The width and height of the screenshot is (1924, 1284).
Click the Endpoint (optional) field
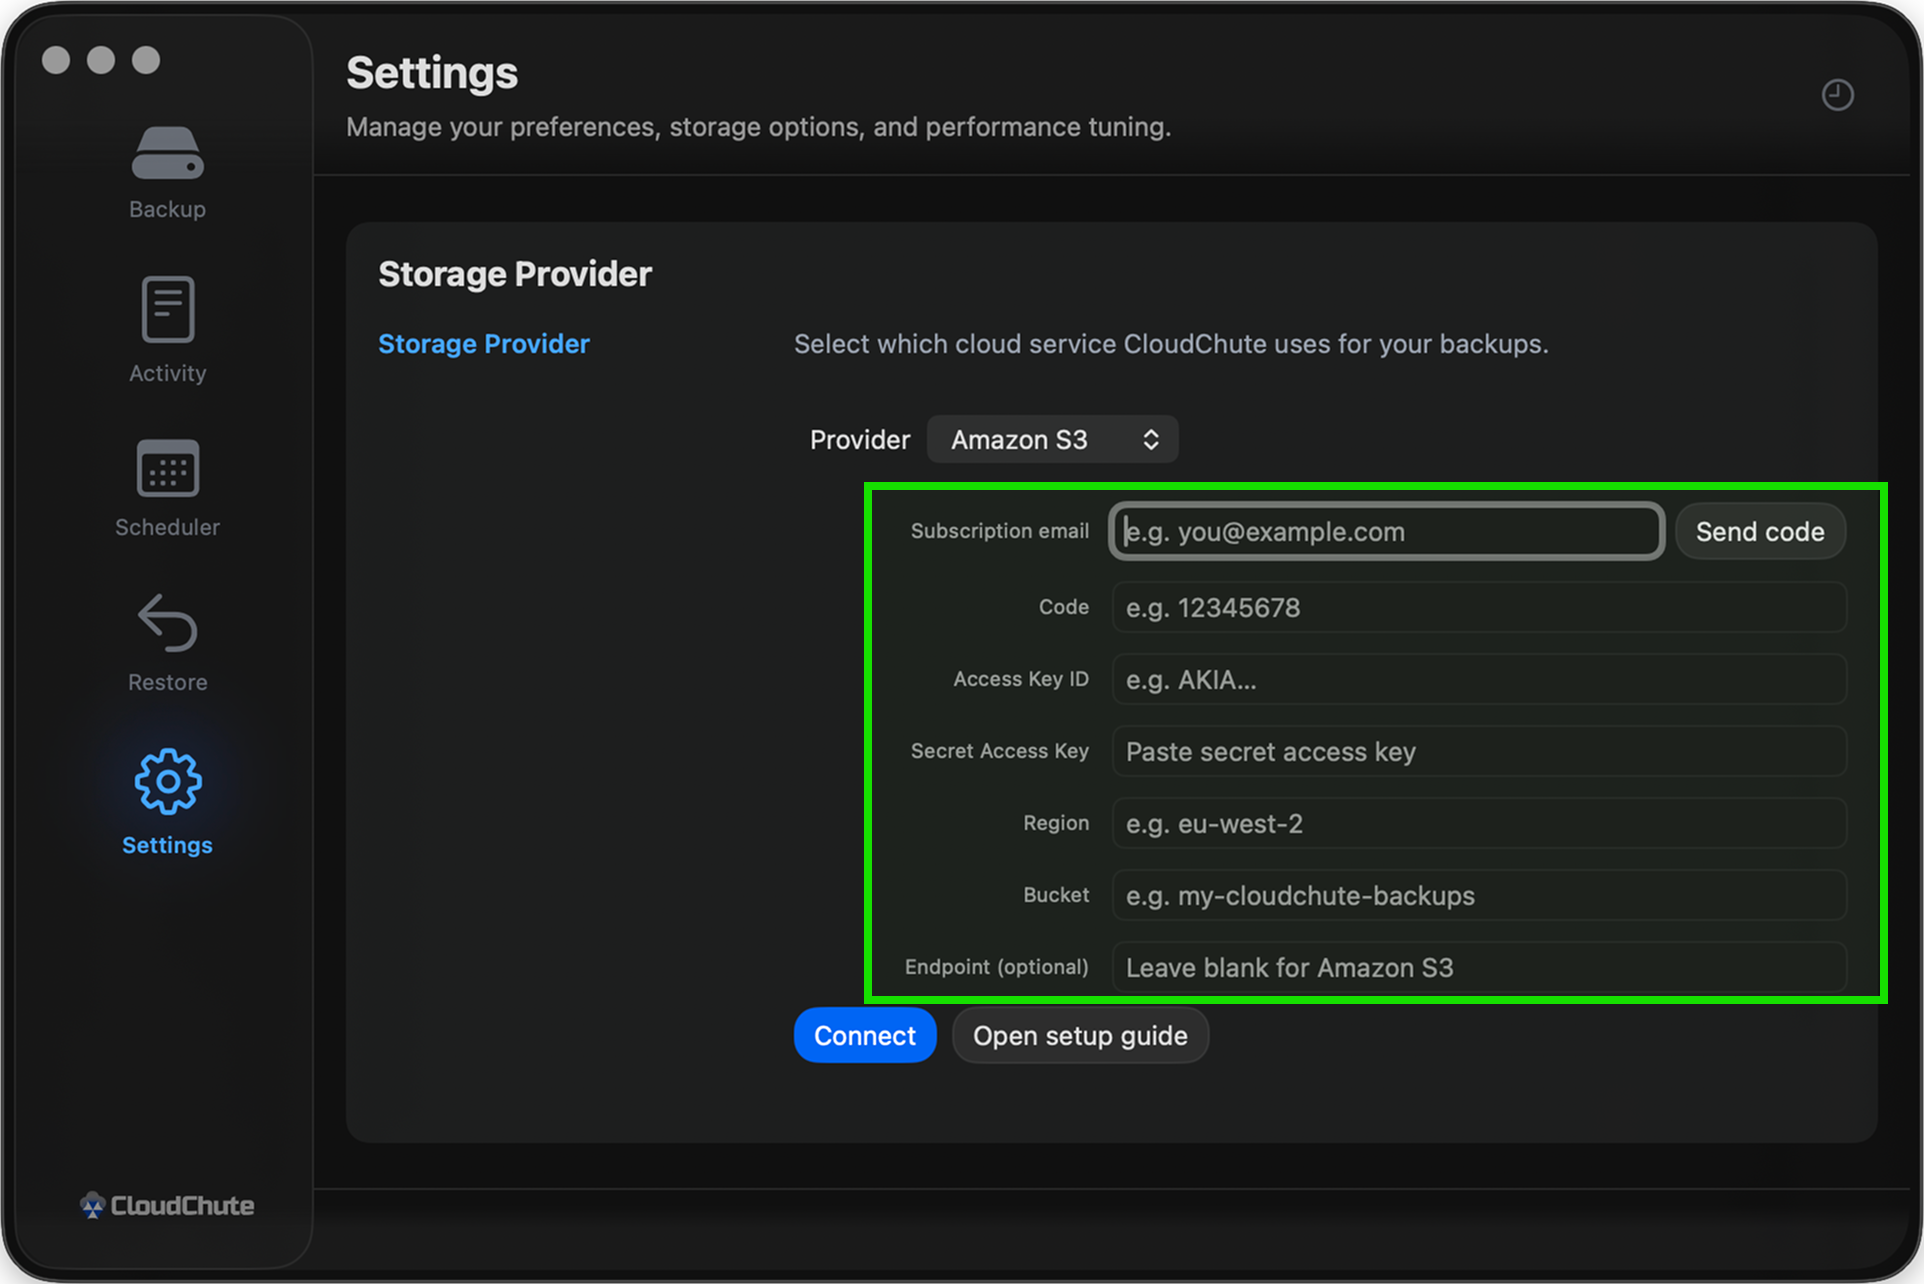(x=1479, y=968)
